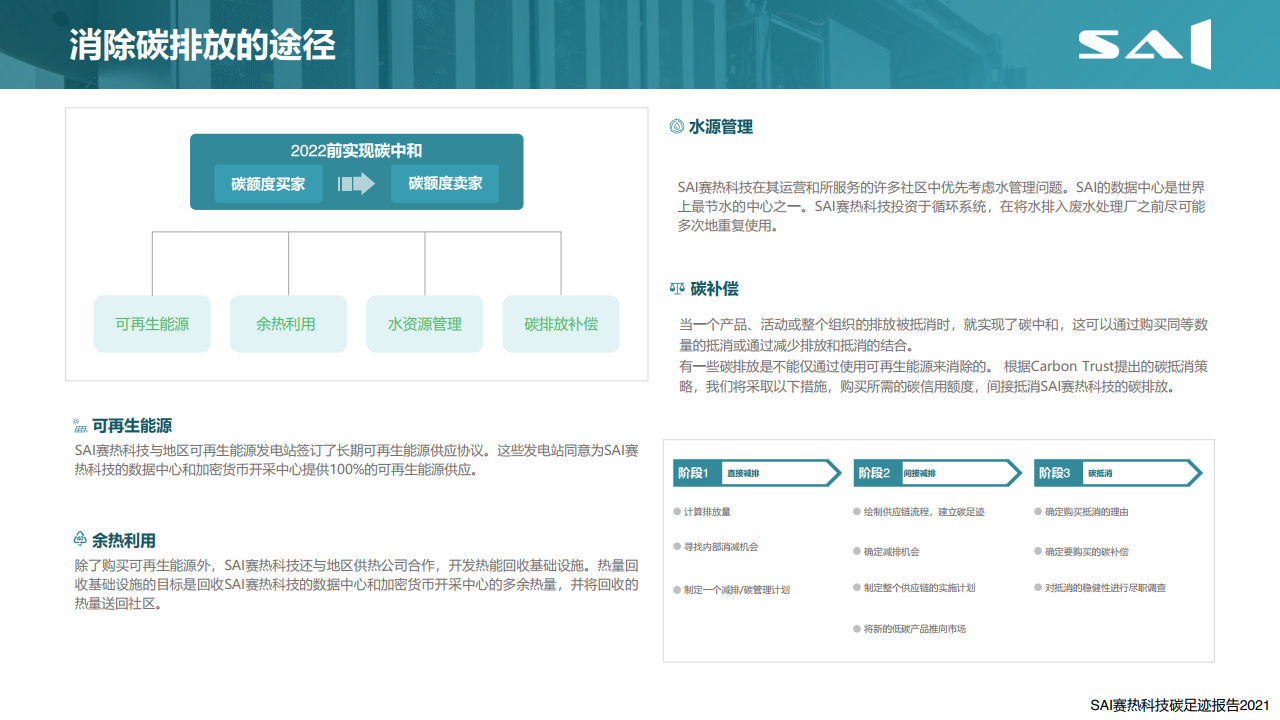Click the SAI logo in header

(x=1145, y=45)
